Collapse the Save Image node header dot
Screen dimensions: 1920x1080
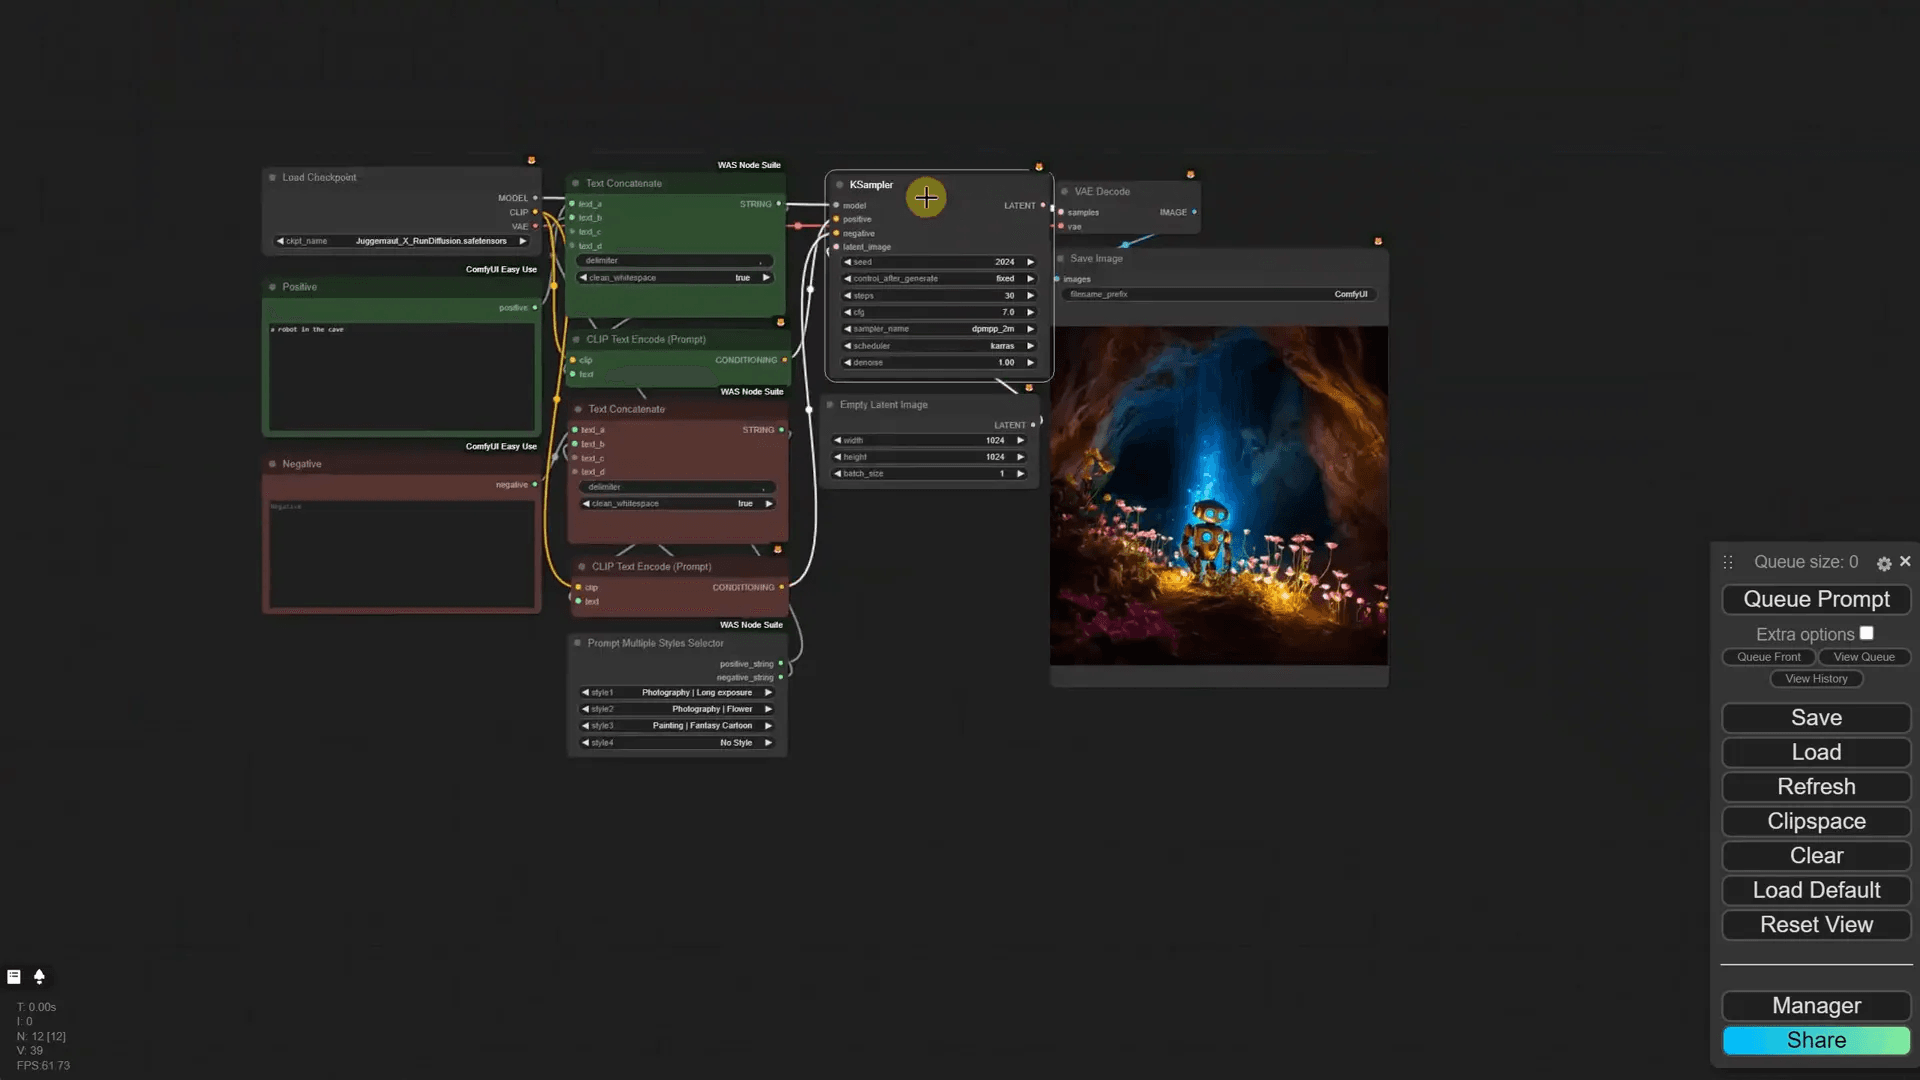coord(1062,258)
